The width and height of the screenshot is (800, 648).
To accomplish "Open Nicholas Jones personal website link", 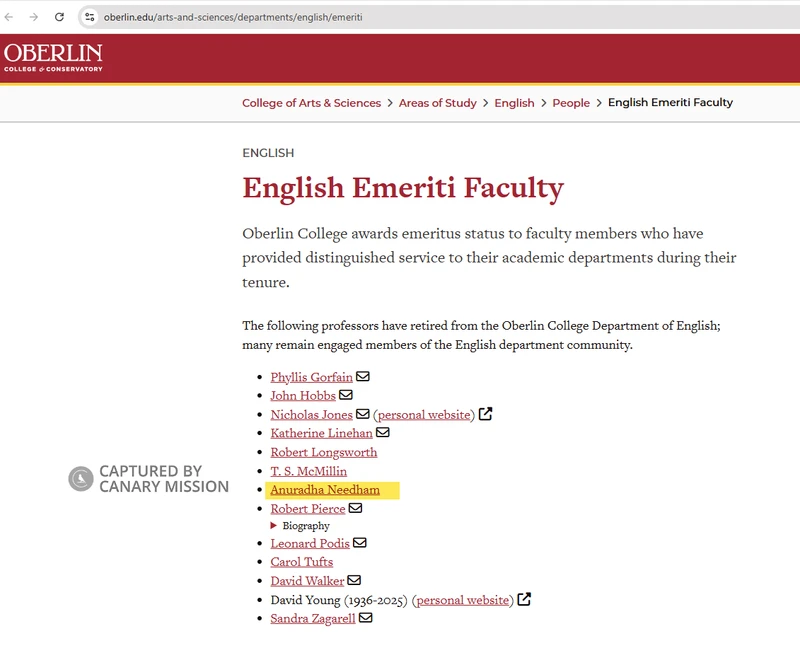I will point(424,414).
